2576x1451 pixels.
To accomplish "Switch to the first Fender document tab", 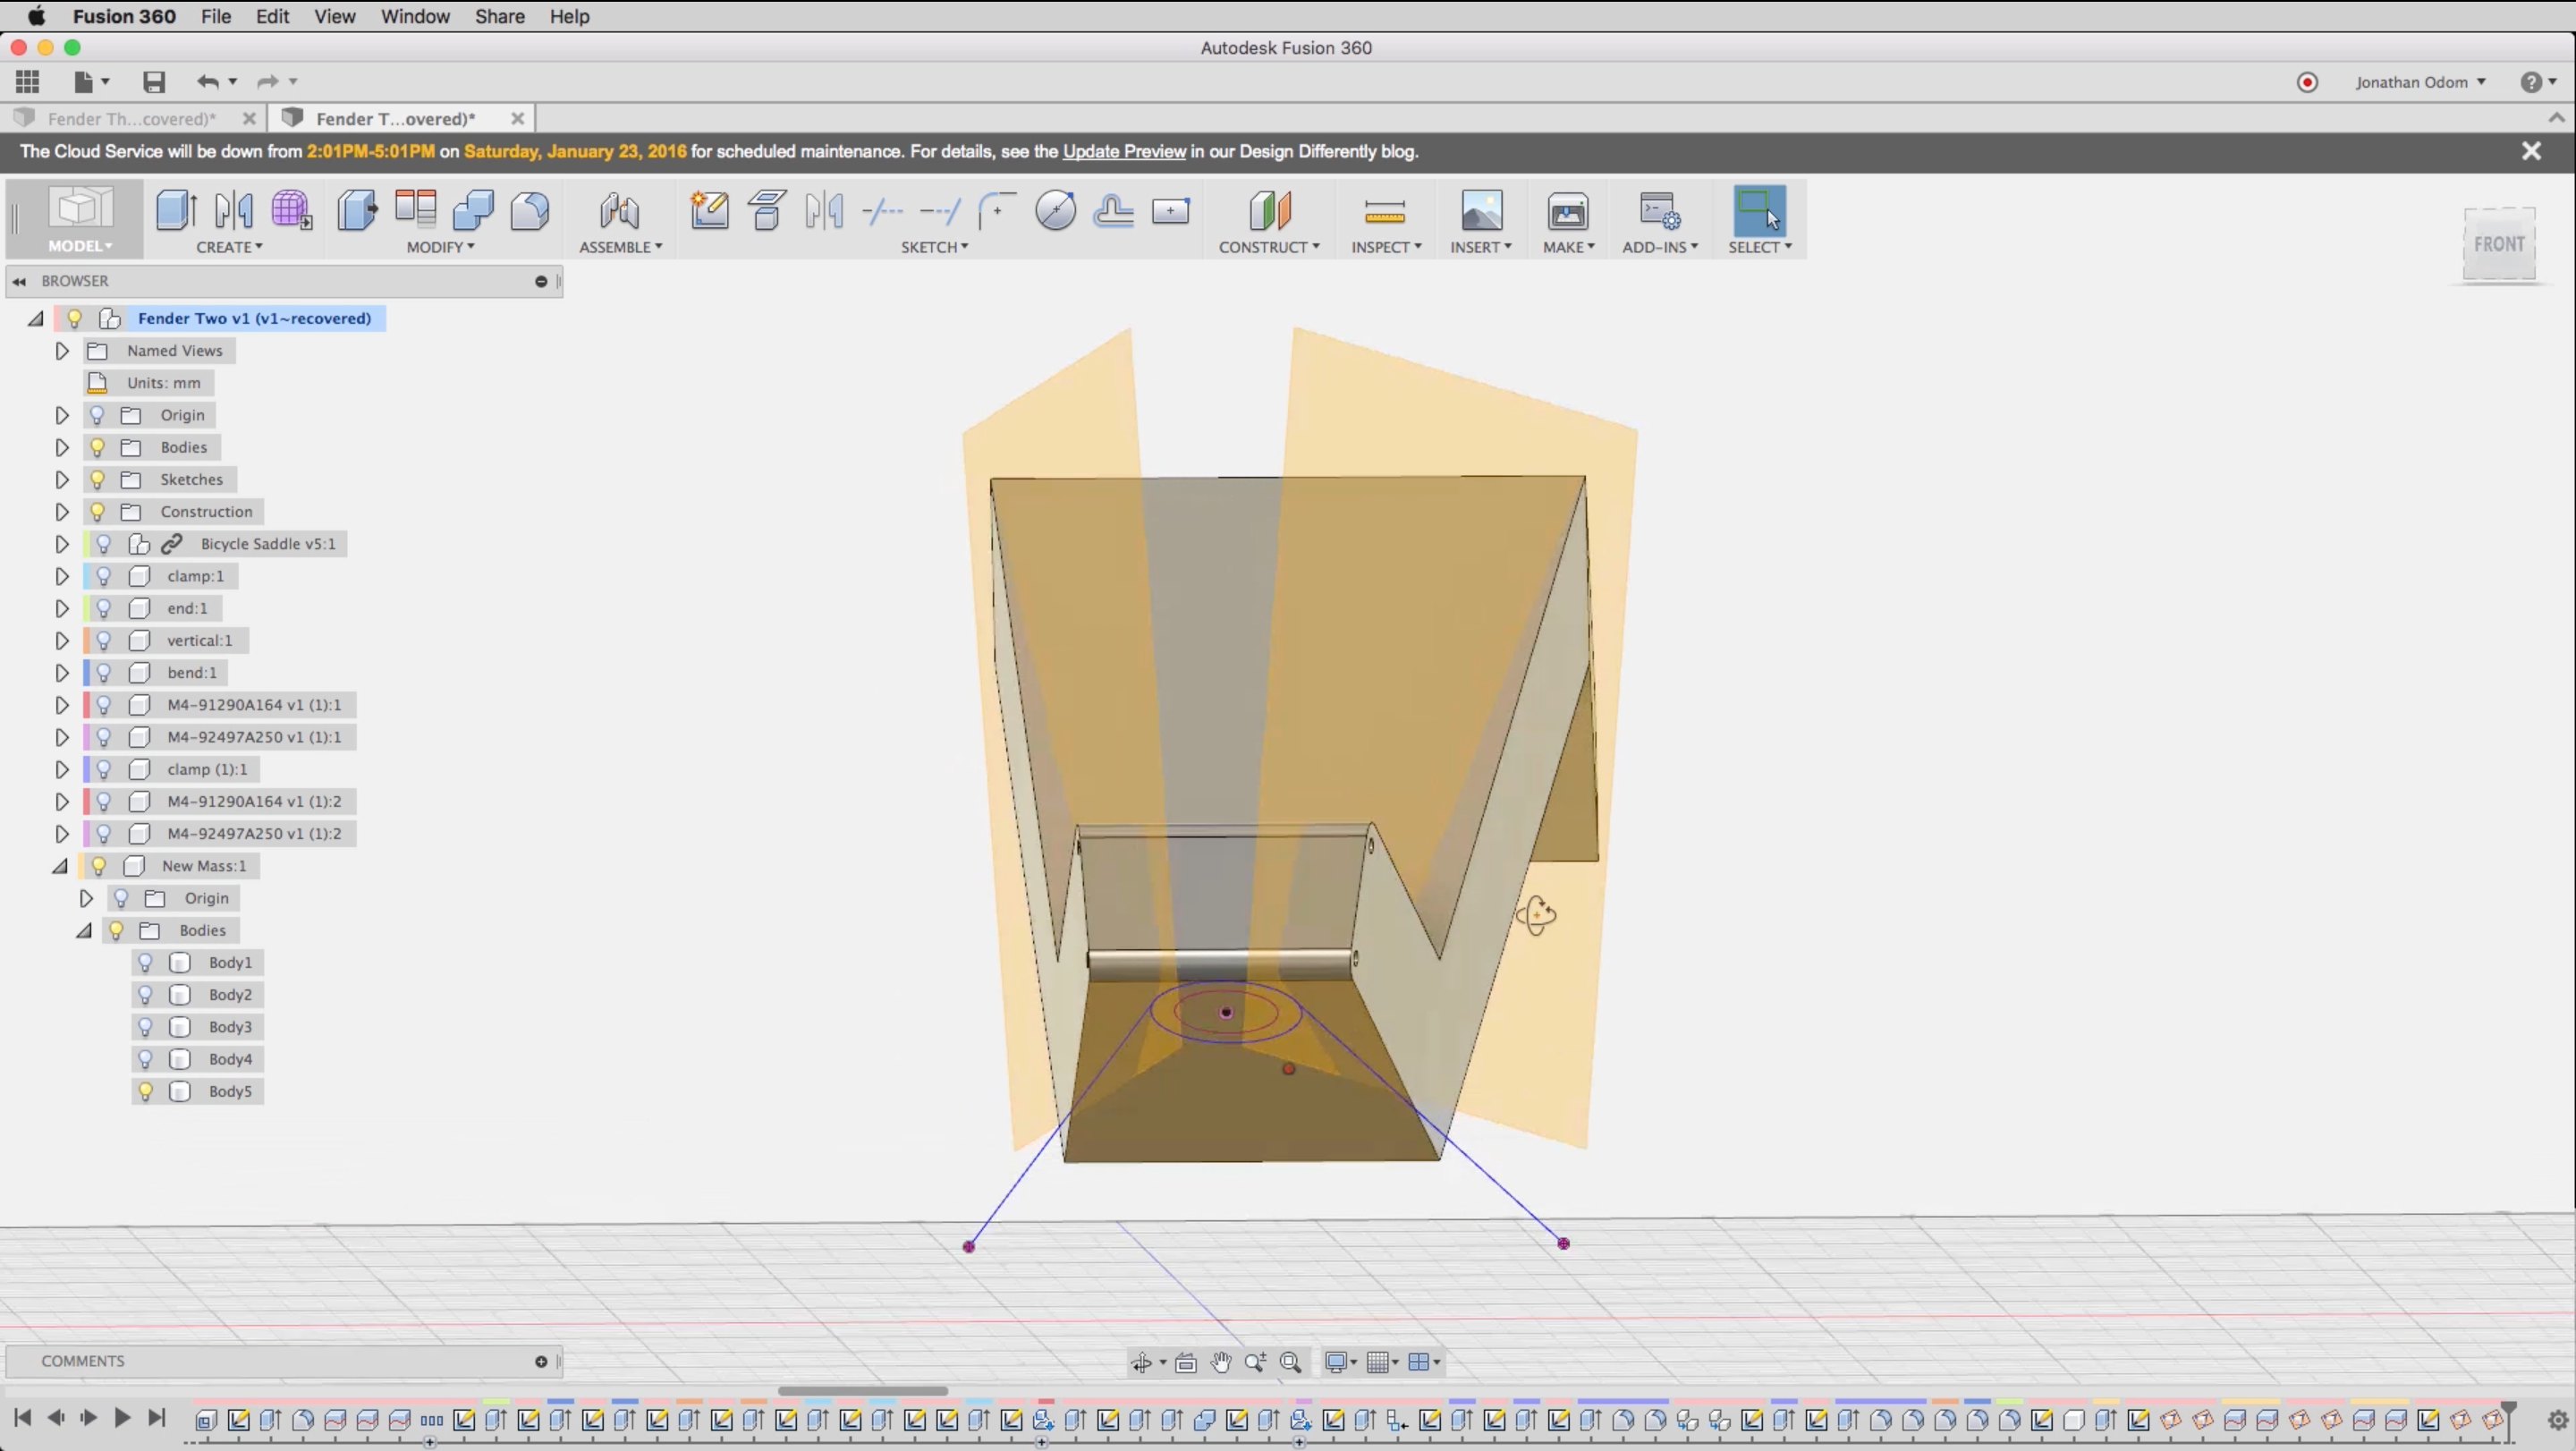I will pyautogui.click(x=131, y=119).
